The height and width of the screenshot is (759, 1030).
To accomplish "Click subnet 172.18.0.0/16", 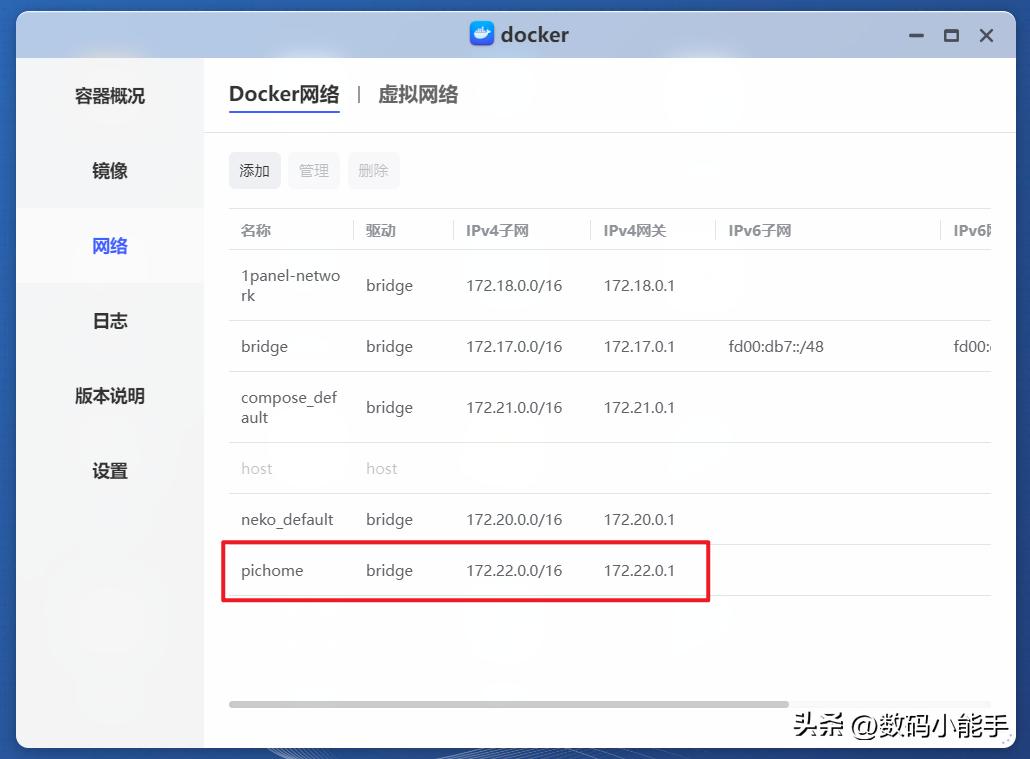I will pyautogui.click(x=514, y=286).
